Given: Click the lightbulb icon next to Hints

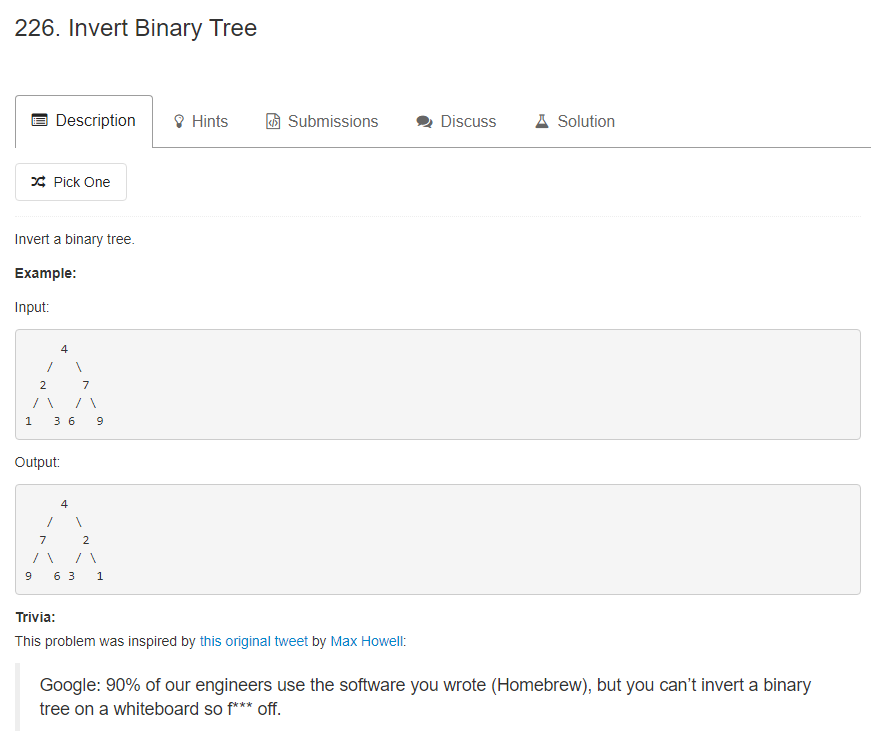Looking at the screenshot, I should 181,120.
